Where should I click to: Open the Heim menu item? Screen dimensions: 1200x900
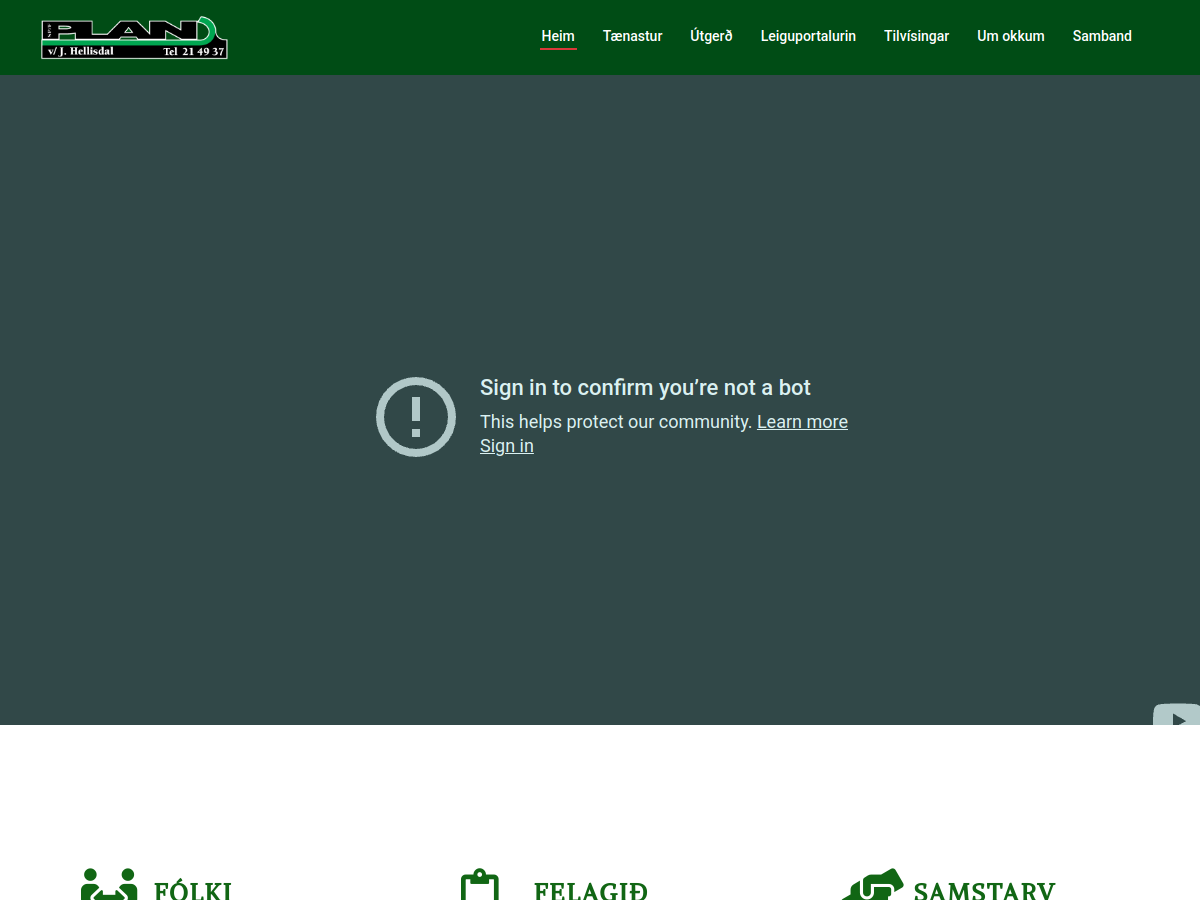click(558, 36)
